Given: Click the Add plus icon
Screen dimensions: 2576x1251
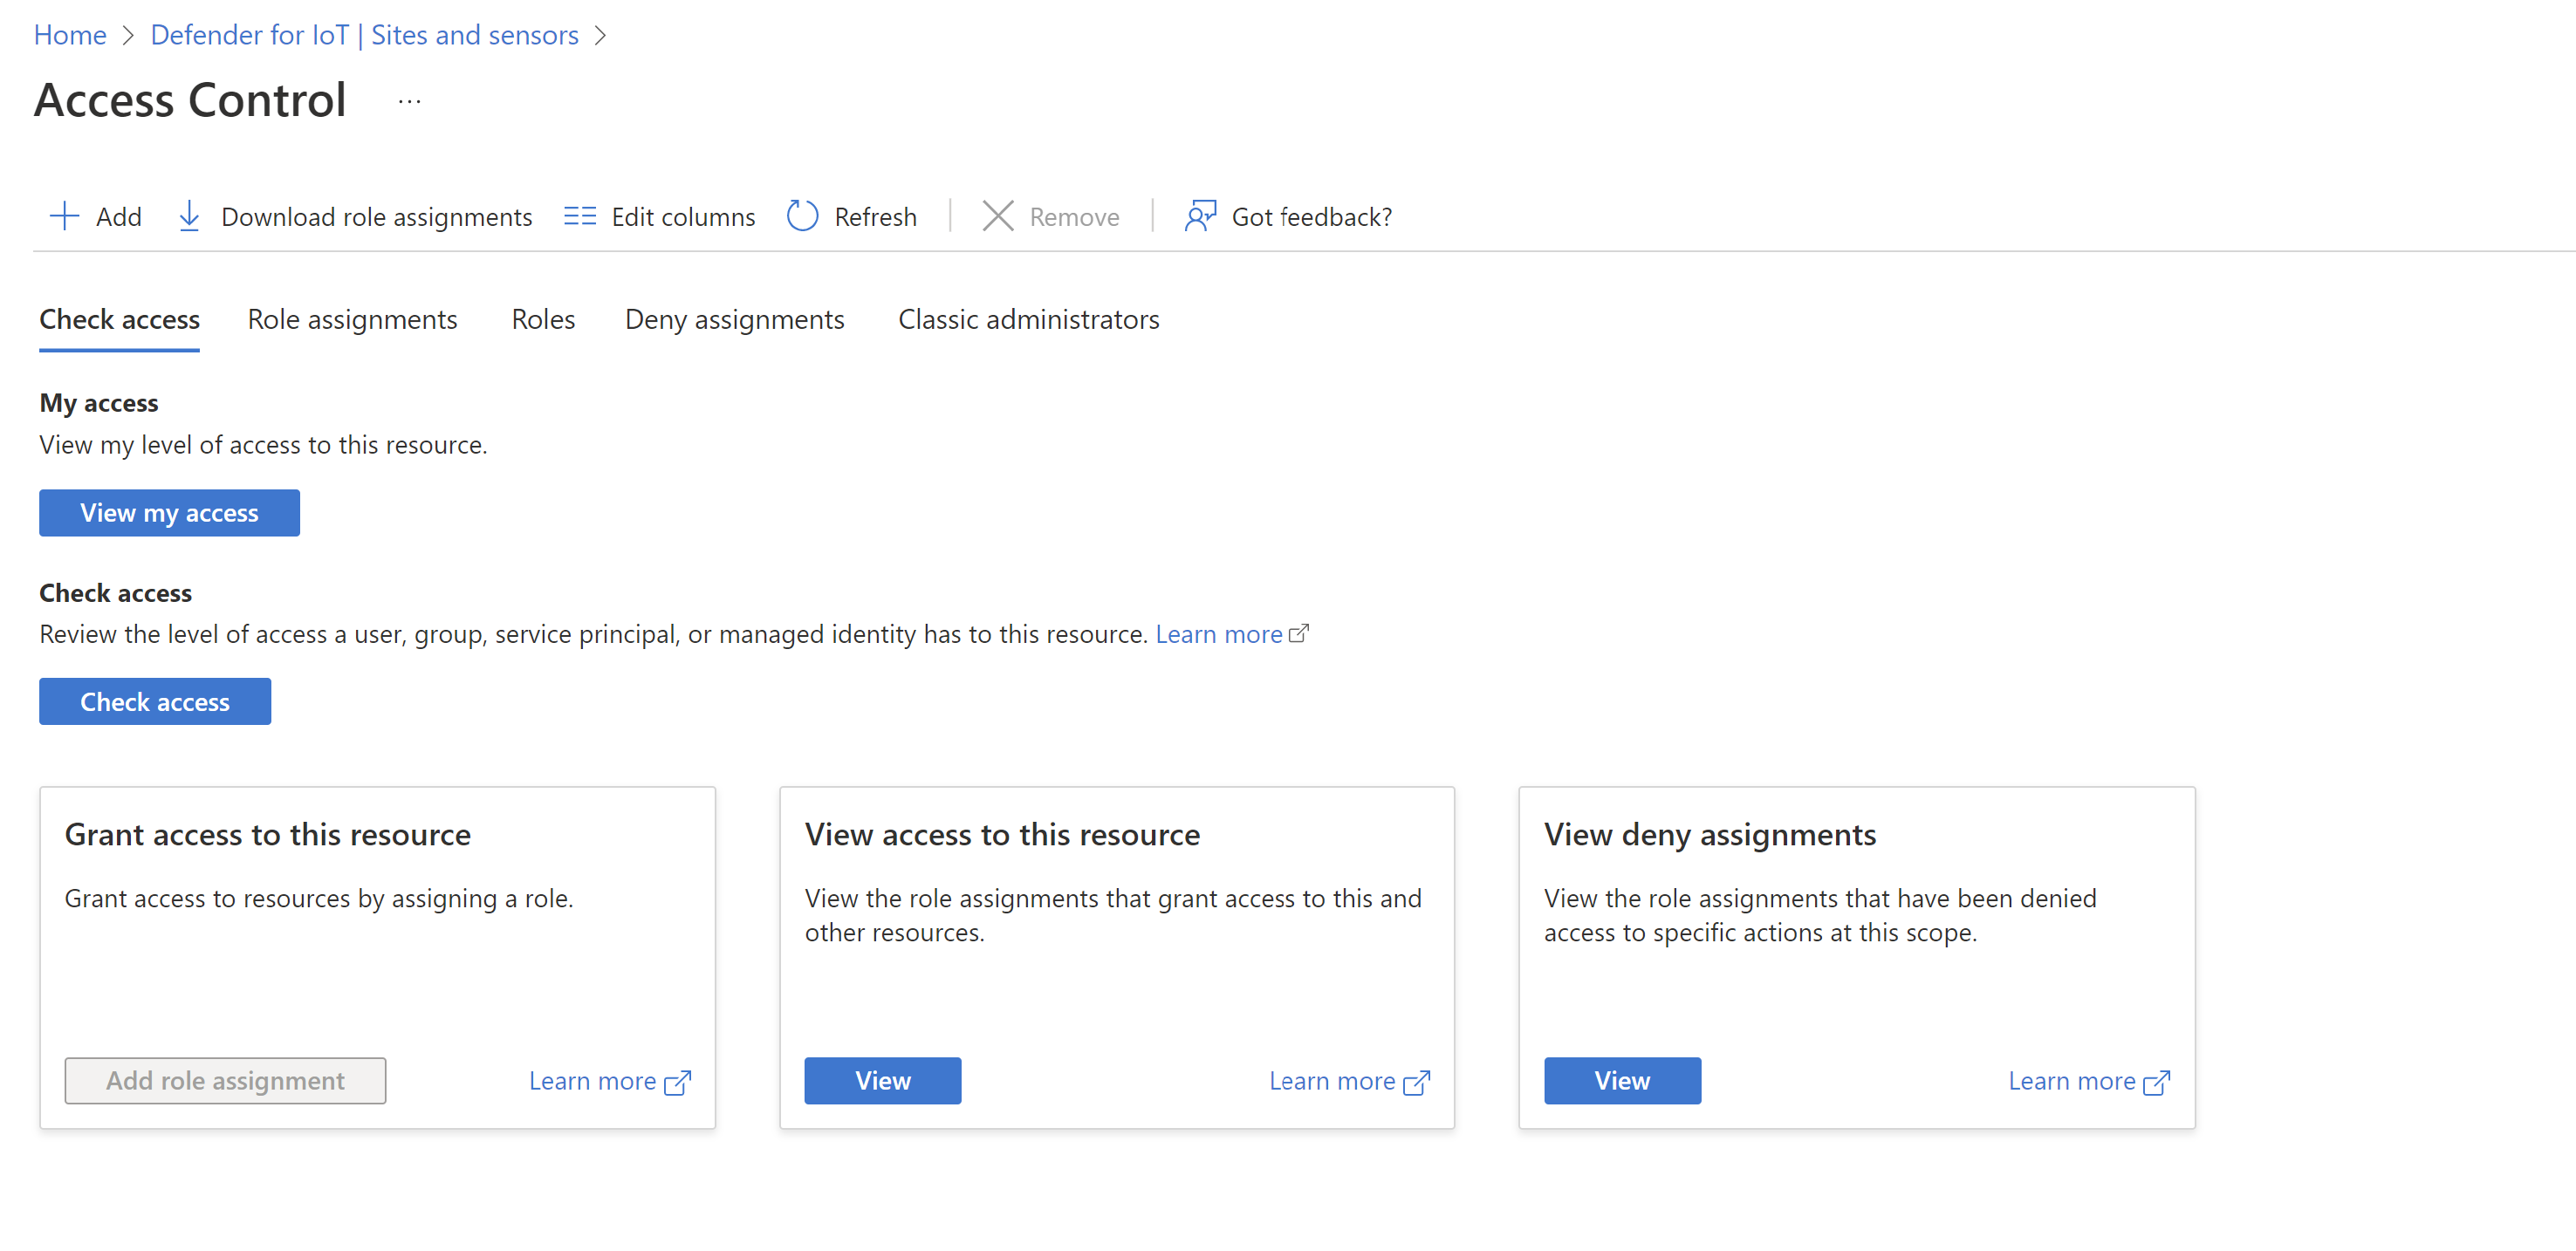Looking at the screenshot, I should (64, 216).
